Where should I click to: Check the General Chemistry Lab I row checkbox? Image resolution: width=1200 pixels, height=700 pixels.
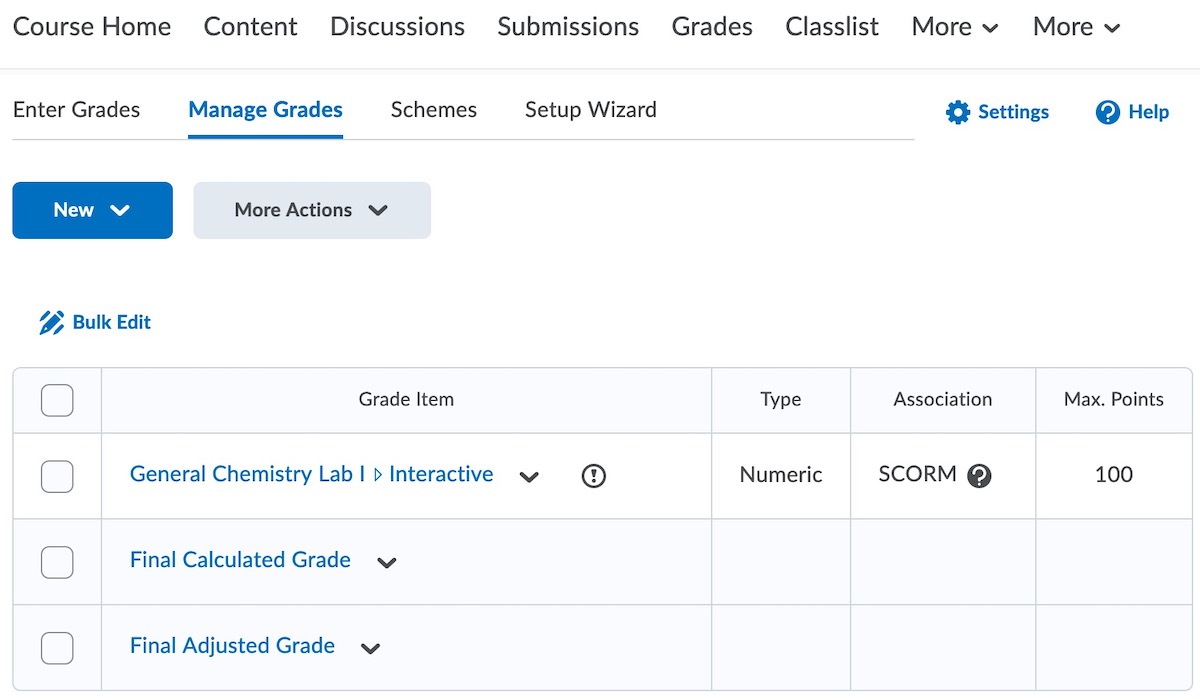[57, 476]
